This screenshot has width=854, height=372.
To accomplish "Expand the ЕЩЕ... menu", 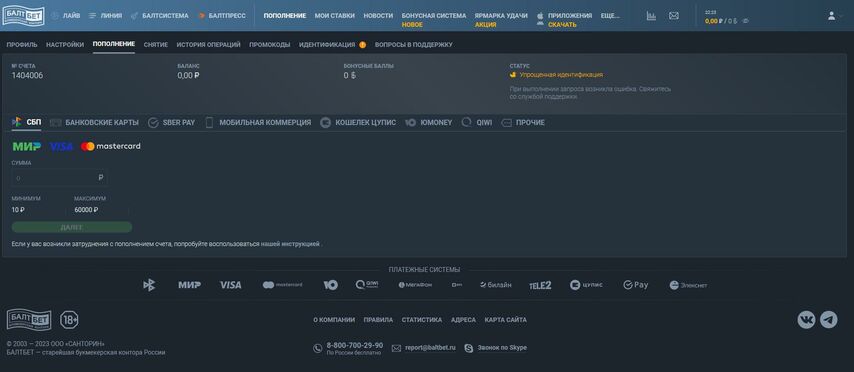I will tap(610, 16).
